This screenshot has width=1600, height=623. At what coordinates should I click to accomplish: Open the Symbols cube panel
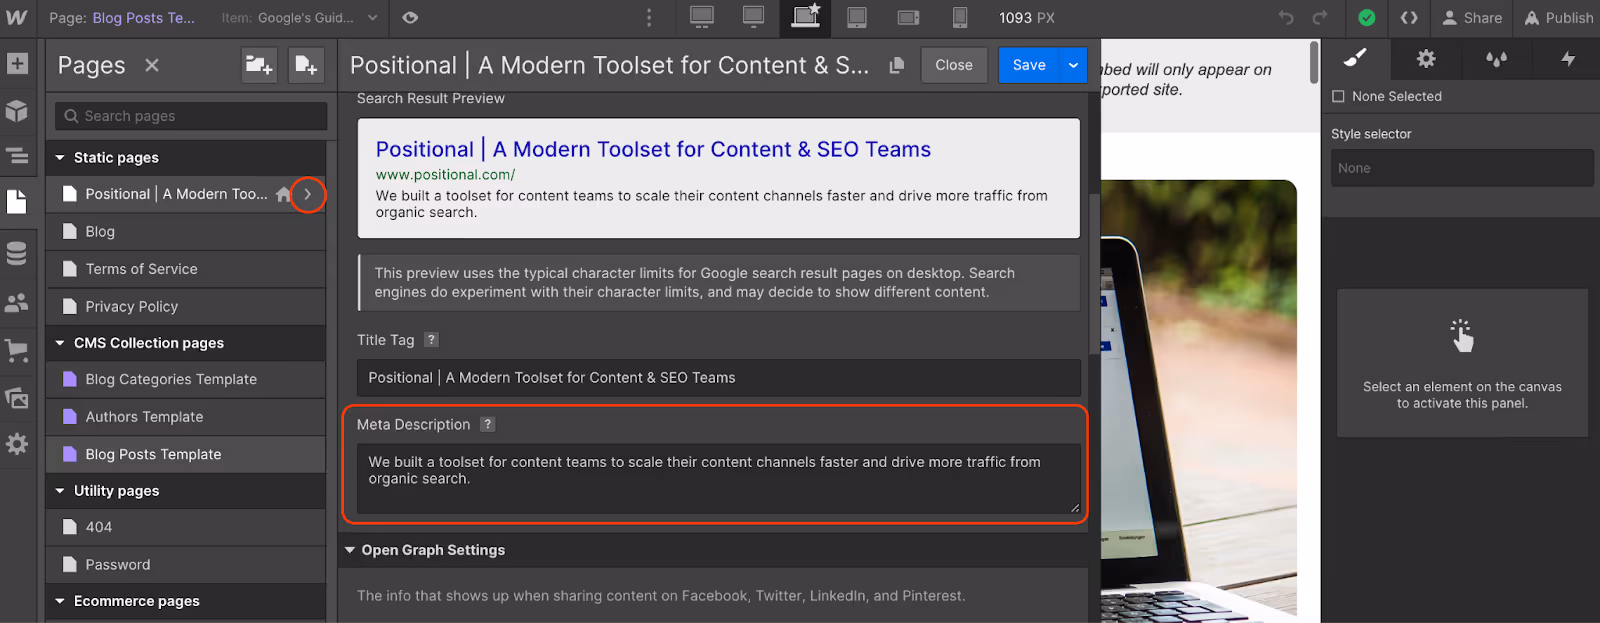[17, 110]
